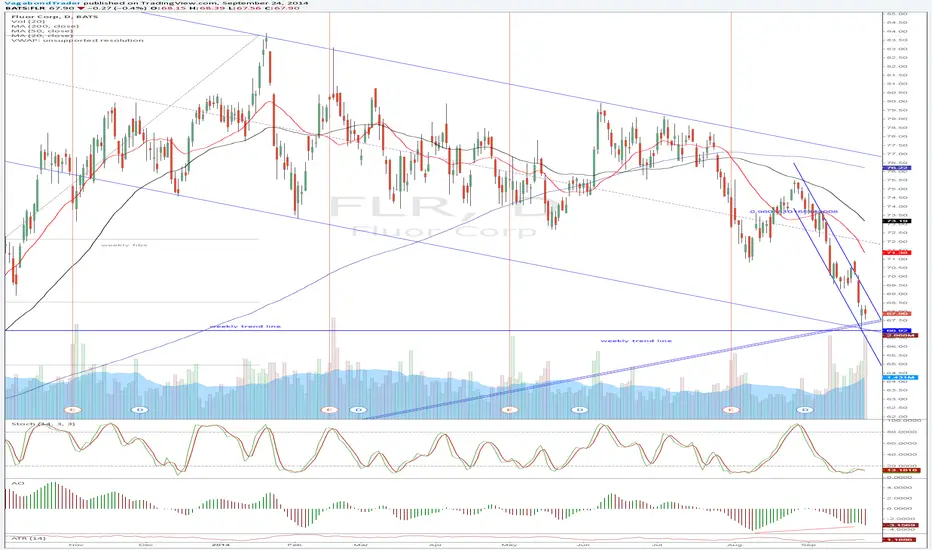This screenshot has height=550, width=932.
Task: Click the earnings E marker above Aug
Action: coord(731,410)
